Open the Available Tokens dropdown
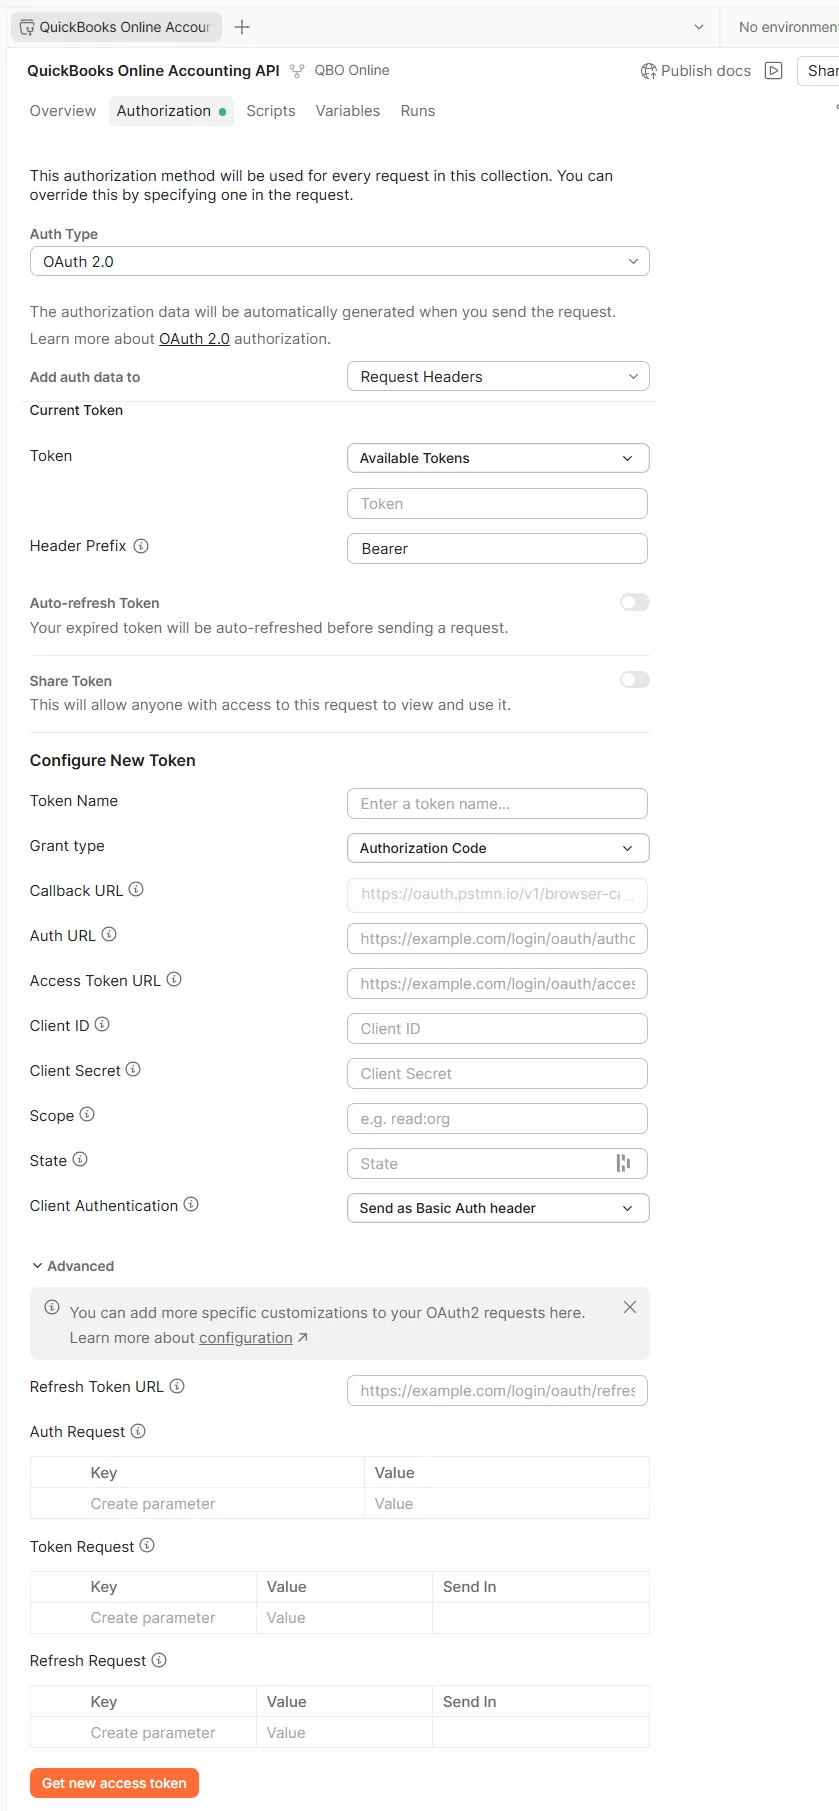The width and height of the screenshot is (839, 1811). pos(498,458)
